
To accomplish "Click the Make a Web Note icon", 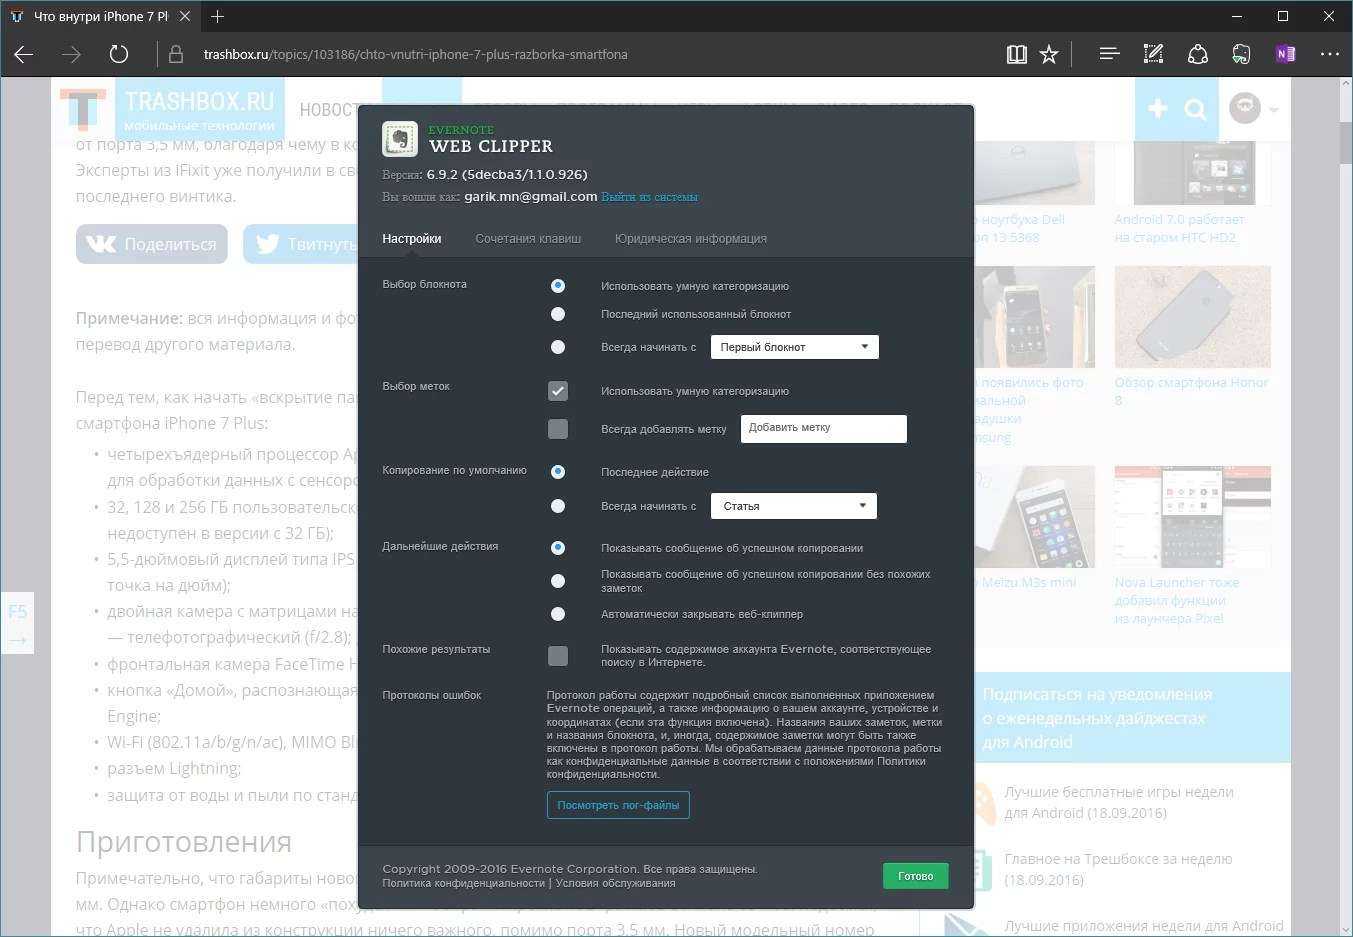I will (1153, 54).
